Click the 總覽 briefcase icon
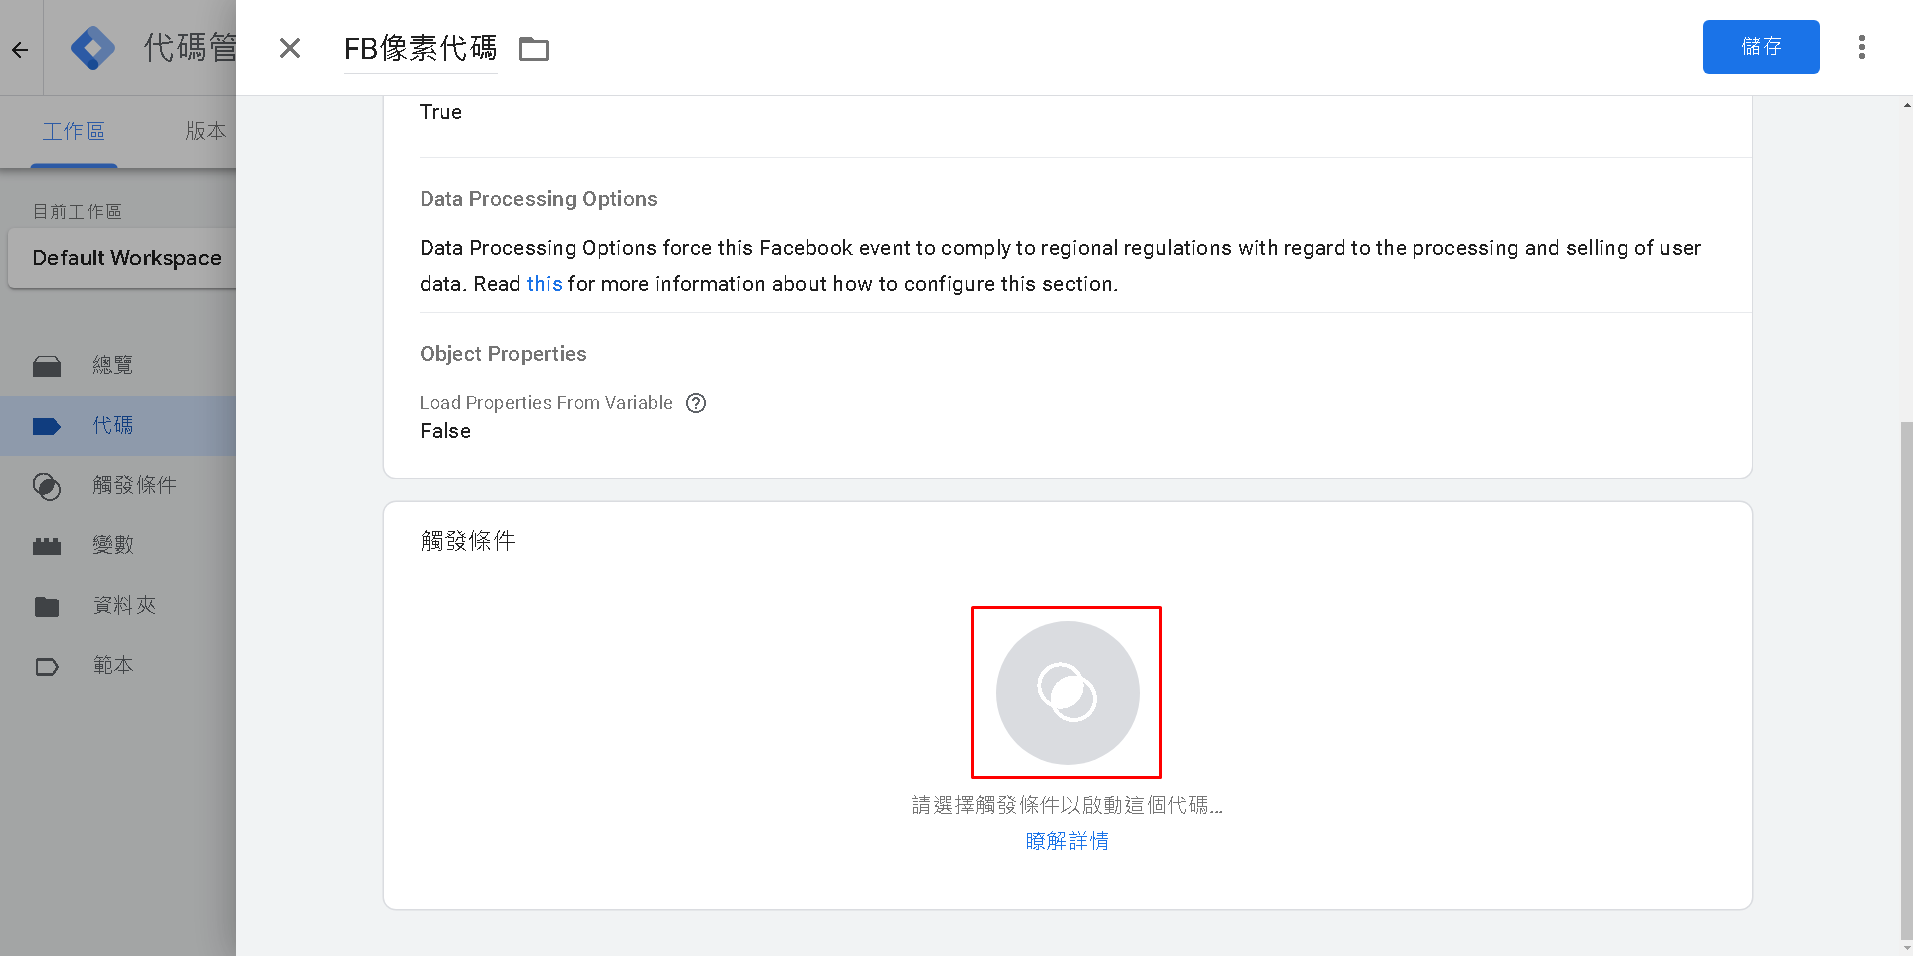The height and width of the screenshot is (956, 1913). tap(47, 366)
